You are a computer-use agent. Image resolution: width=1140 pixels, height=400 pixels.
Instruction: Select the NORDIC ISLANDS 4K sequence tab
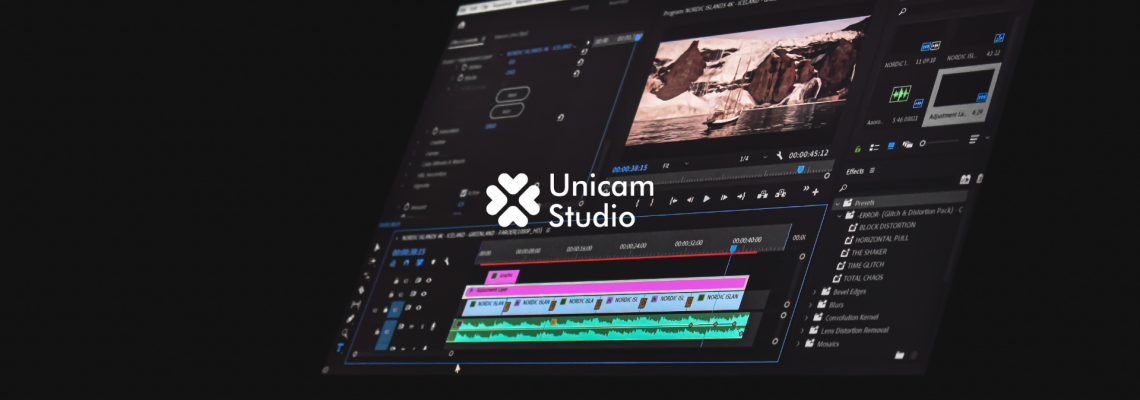tap(473, 235)
